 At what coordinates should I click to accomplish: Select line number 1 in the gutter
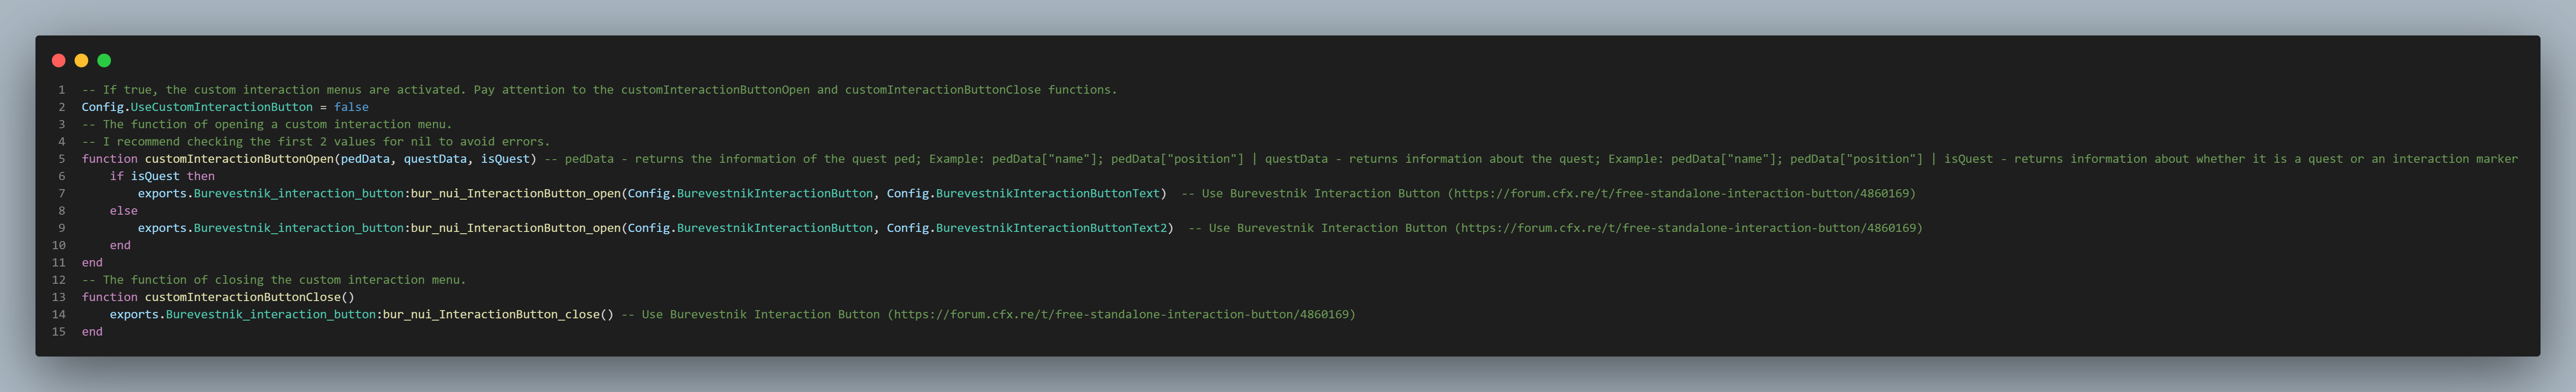(62, 90)
